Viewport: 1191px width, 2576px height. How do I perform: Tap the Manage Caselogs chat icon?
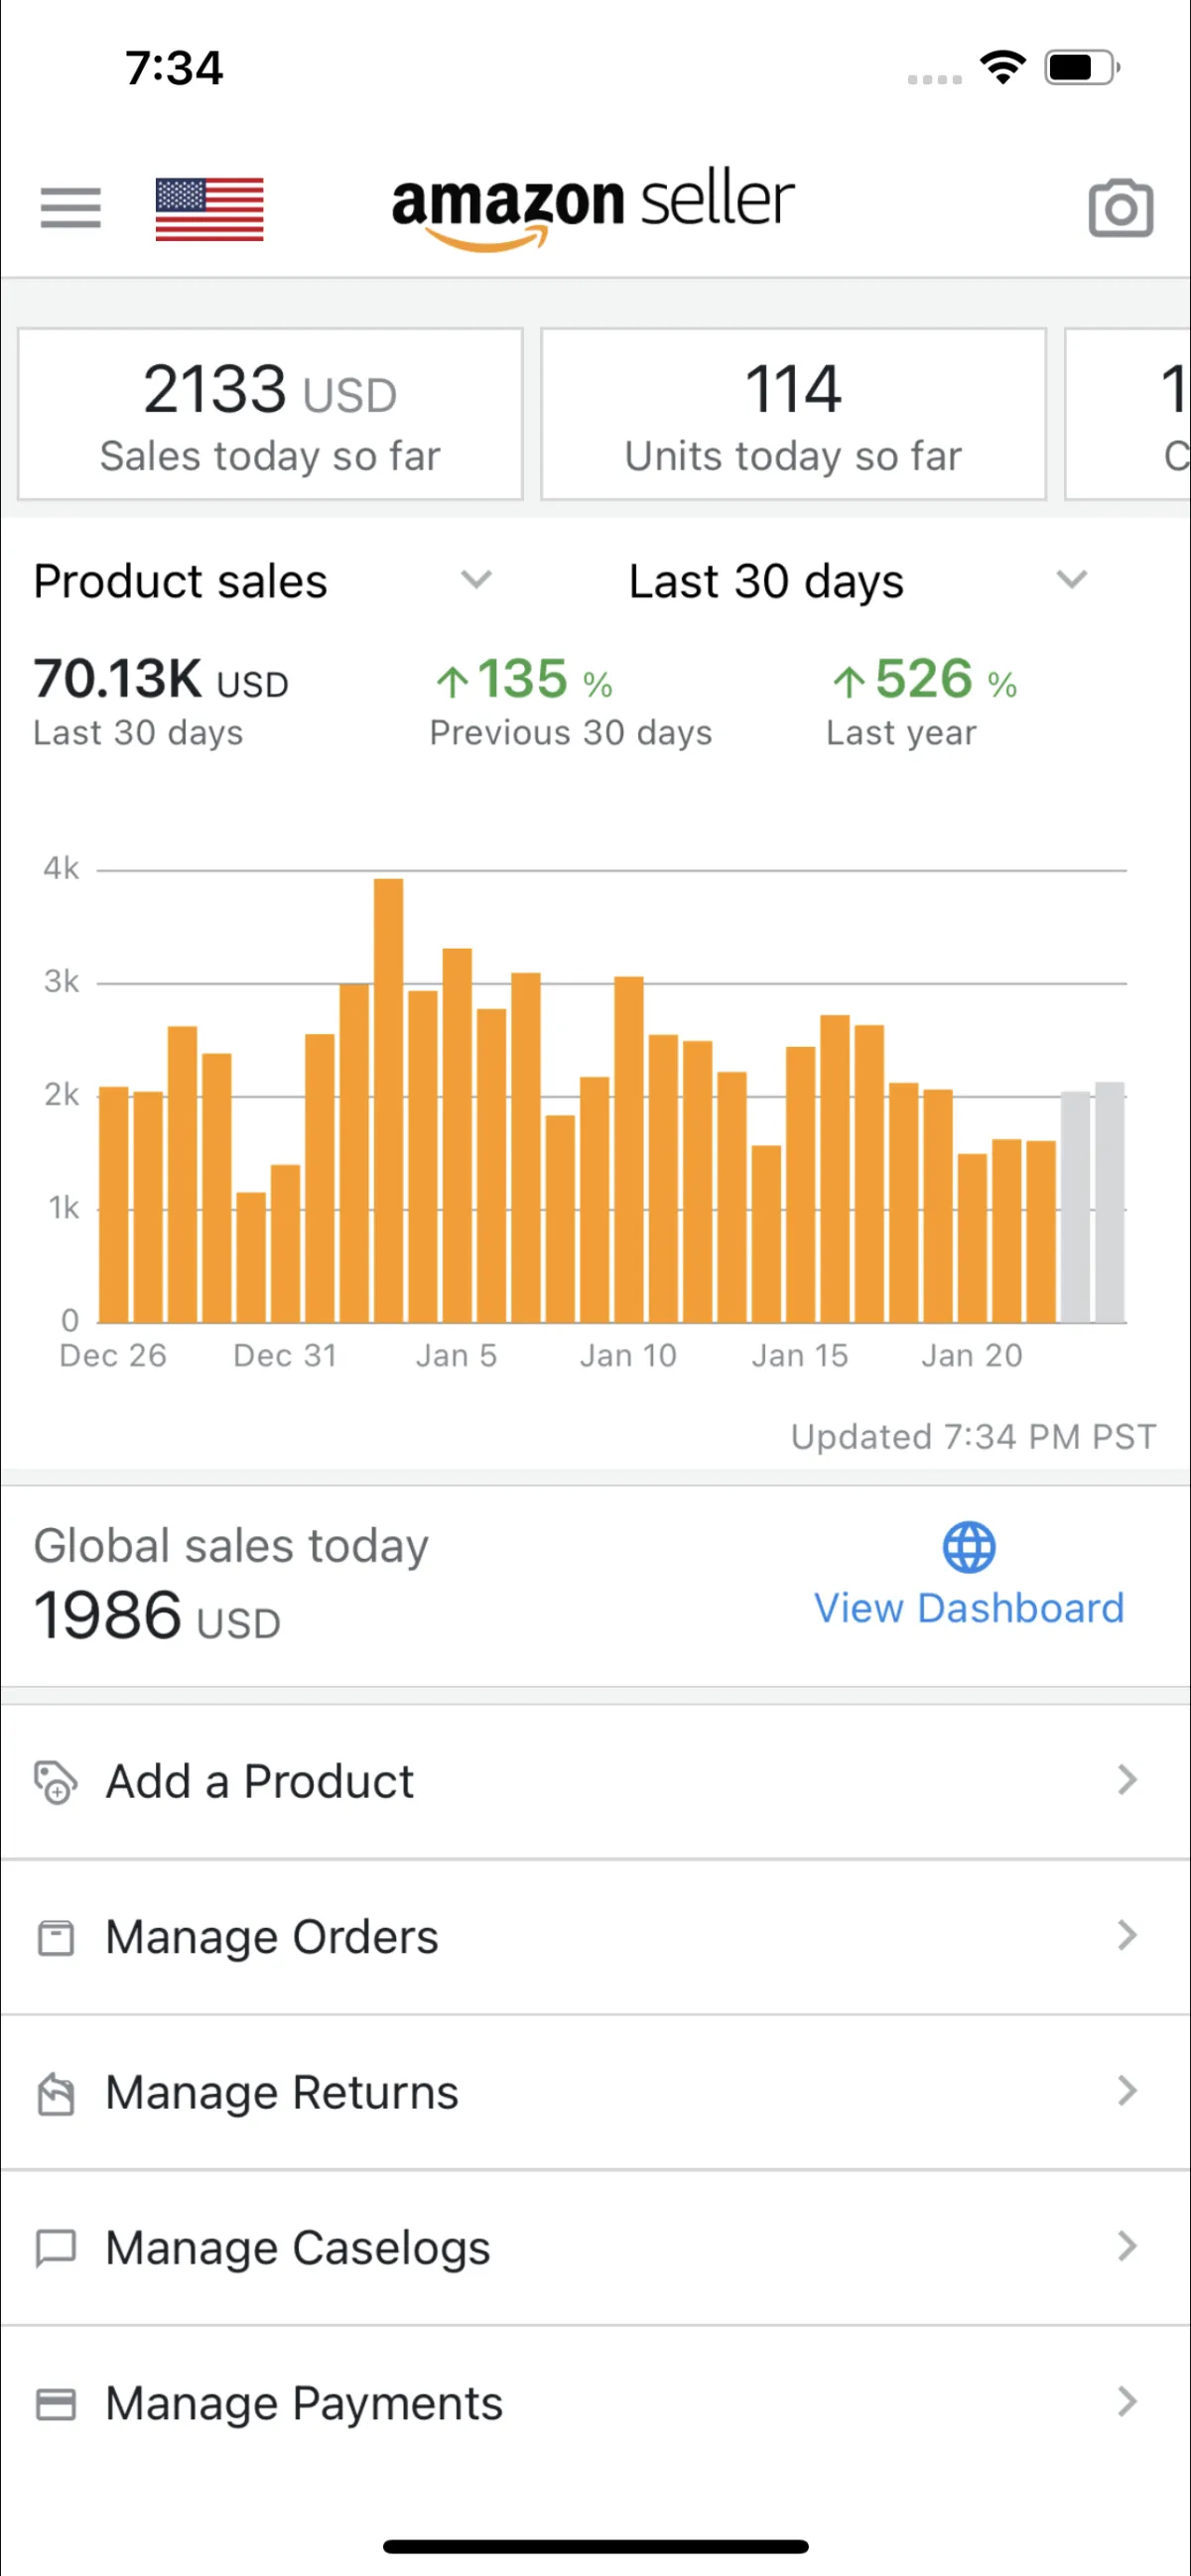[56, 2248]
